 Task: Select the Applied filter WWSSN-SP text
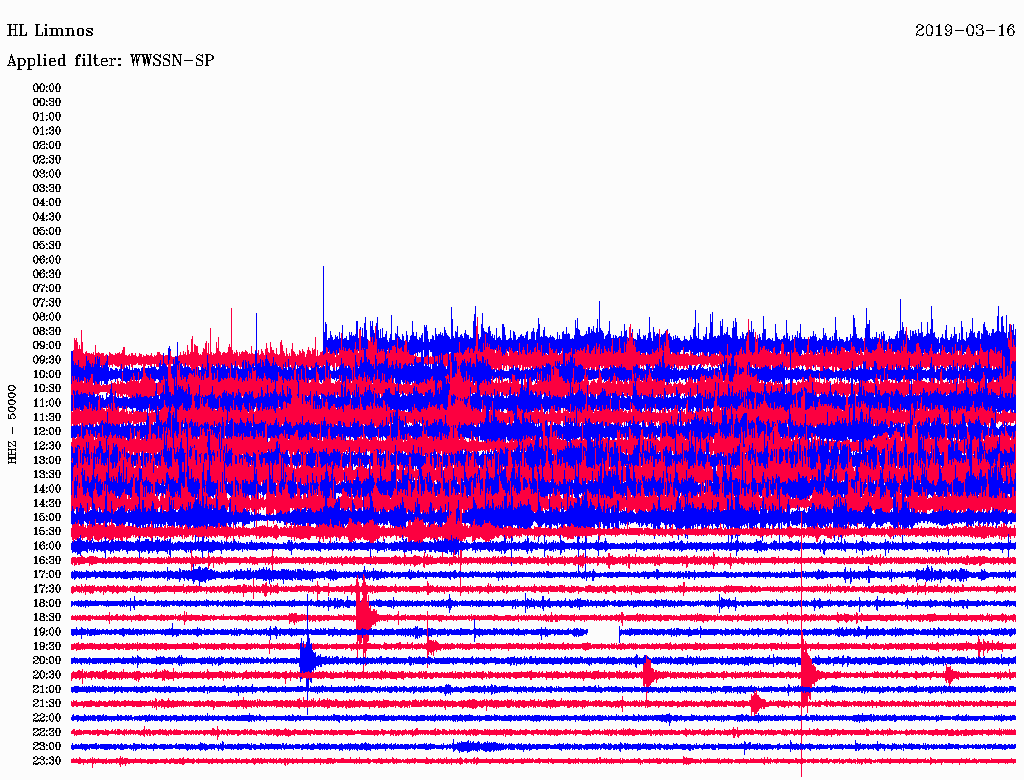[x=110, y=61]
